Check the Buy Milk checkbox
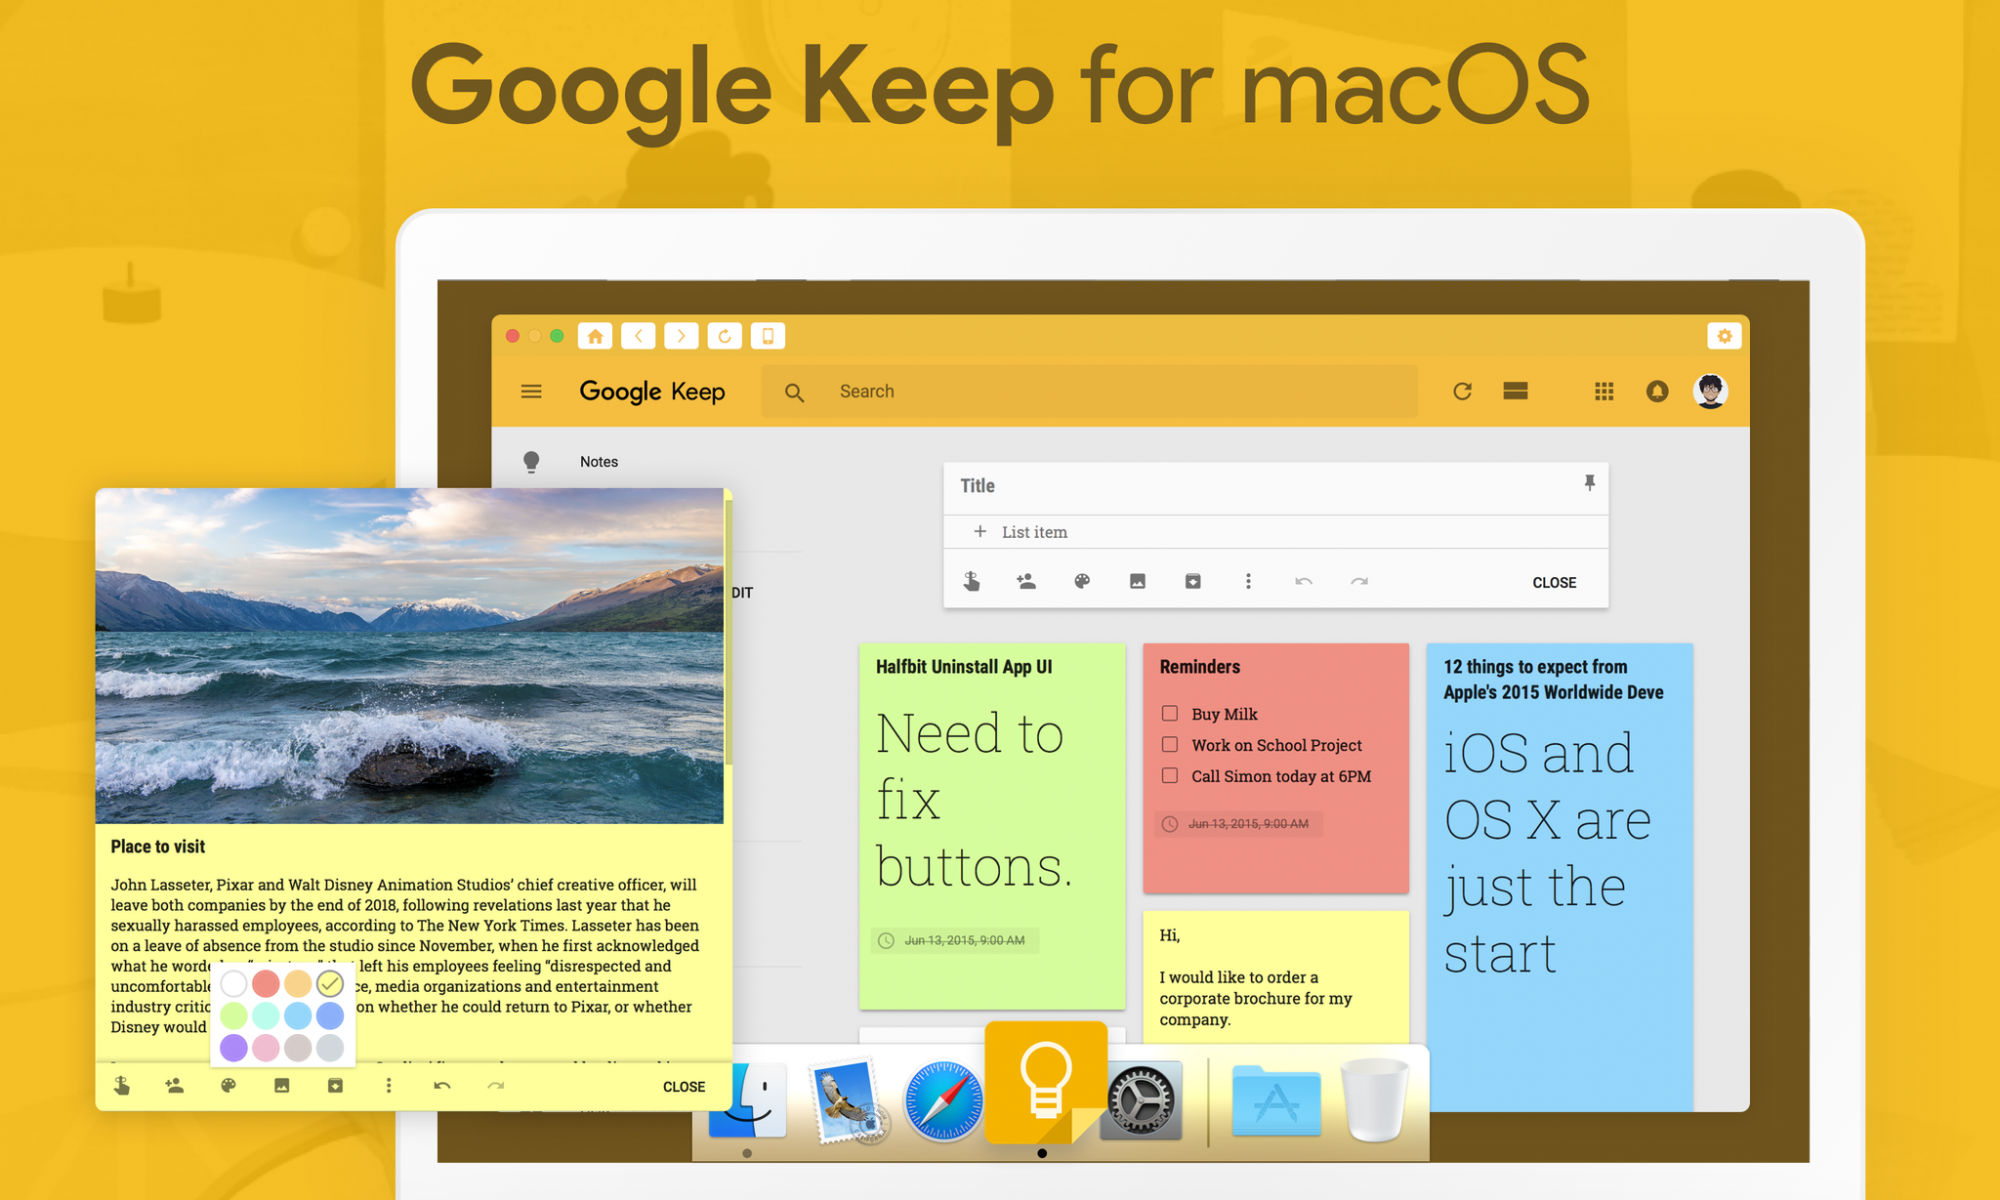The width and height of the screenshot is (2000, 1200). point(1169,713)
